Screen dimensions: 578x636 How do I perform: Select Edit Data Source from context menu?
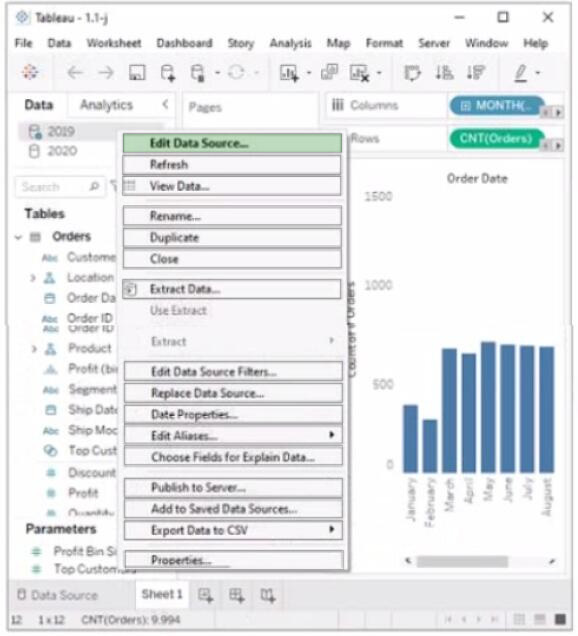232,143
